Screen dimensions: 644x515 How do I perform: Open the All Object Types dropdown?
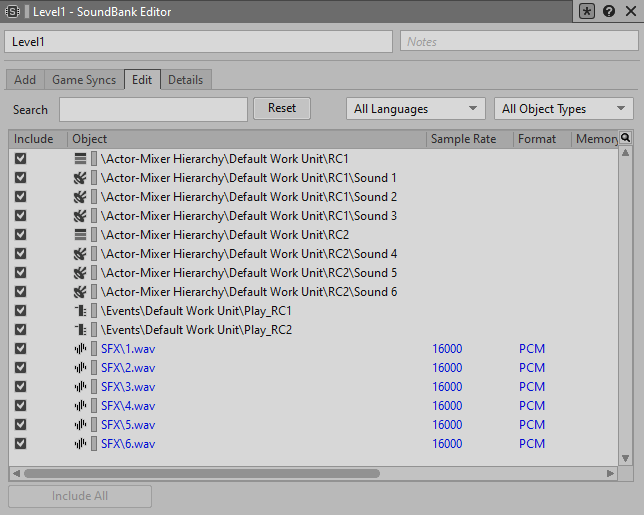(564, 109)
